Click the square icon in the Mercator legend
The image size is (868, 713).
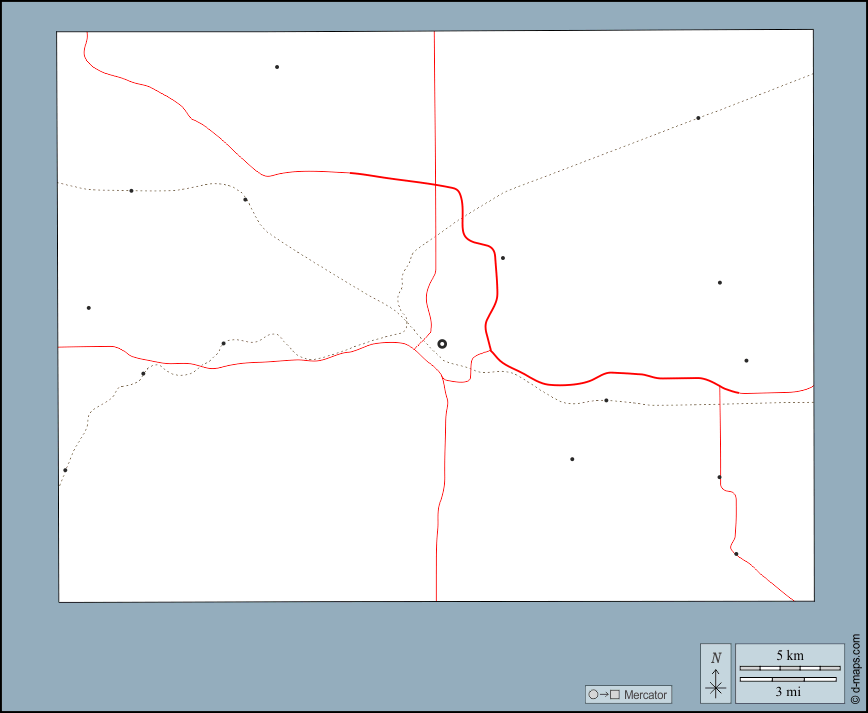pyautogui.click(x=615, y=694)
